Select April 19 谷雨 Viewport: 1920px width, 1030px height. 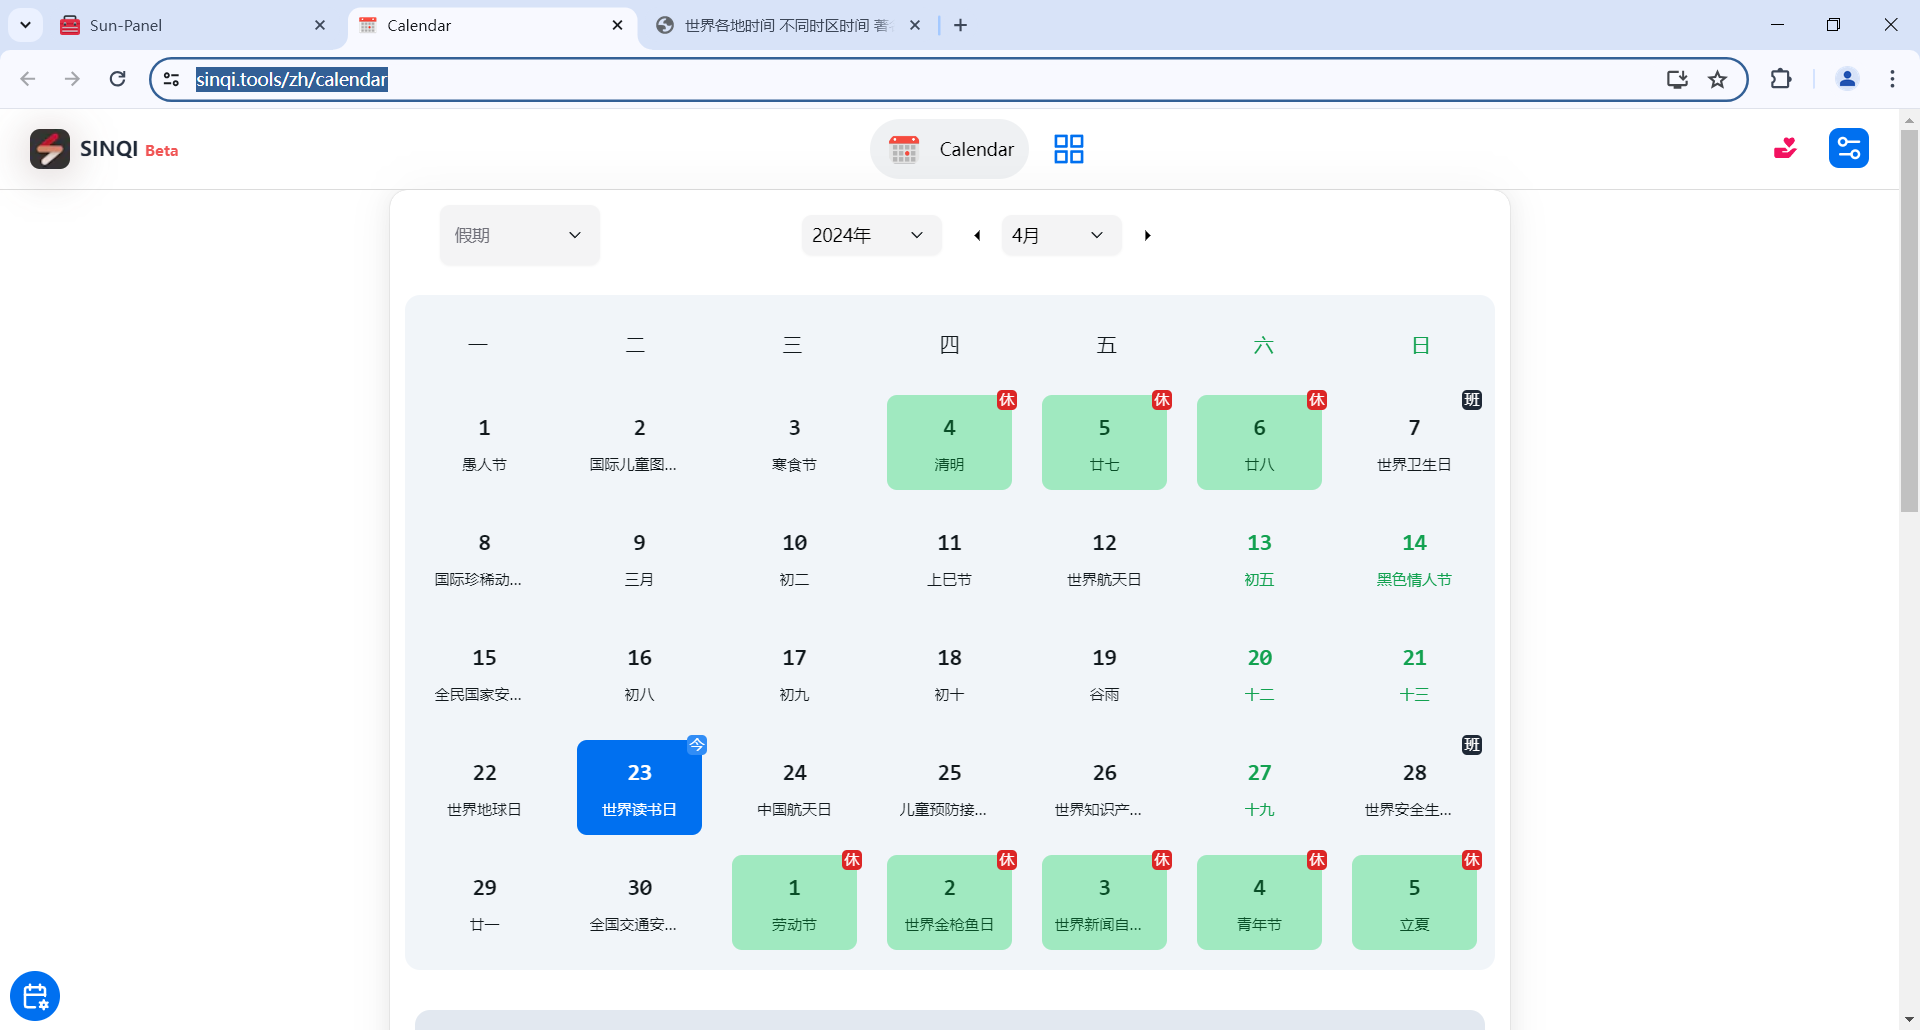point(1104,673)
